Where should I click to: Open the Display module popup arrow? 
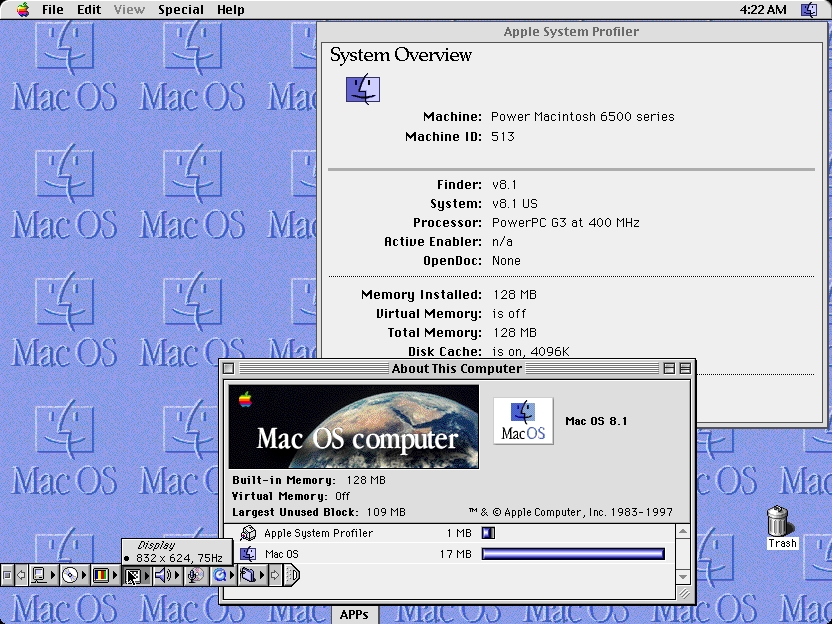147,575
